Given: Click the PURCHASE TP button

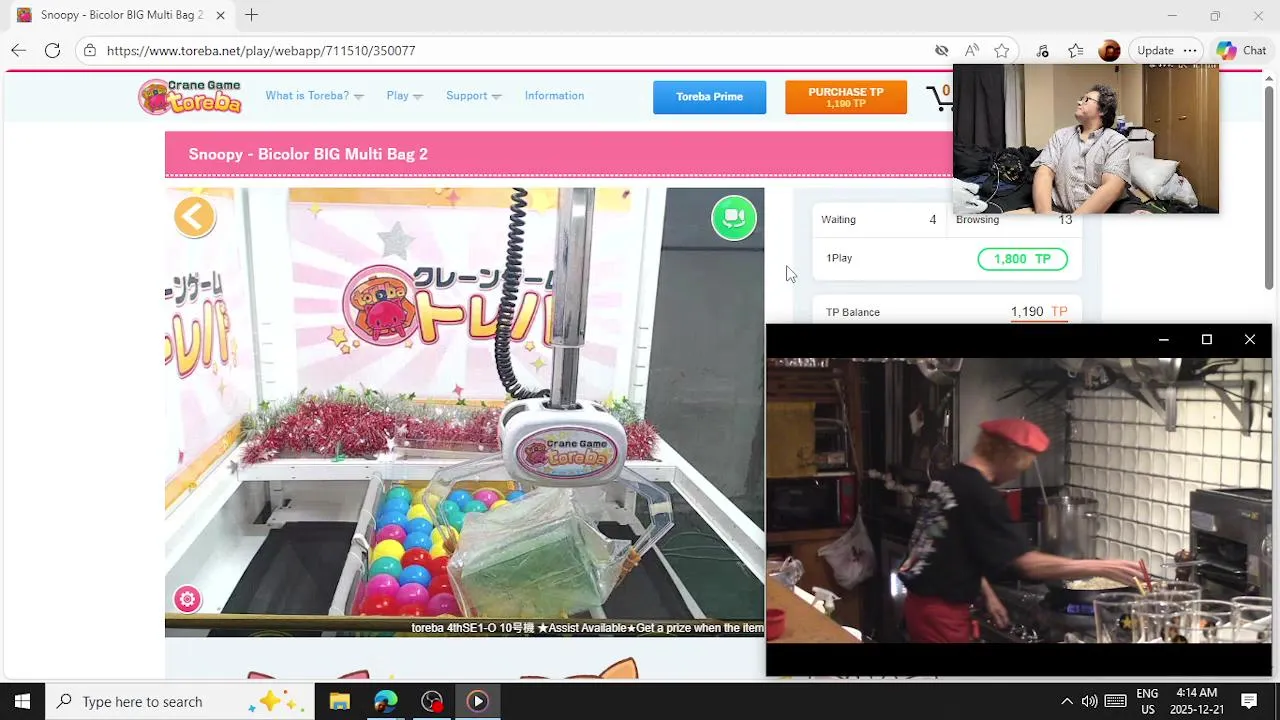Looking at the screenshot, I should click(x=845, y=97).
